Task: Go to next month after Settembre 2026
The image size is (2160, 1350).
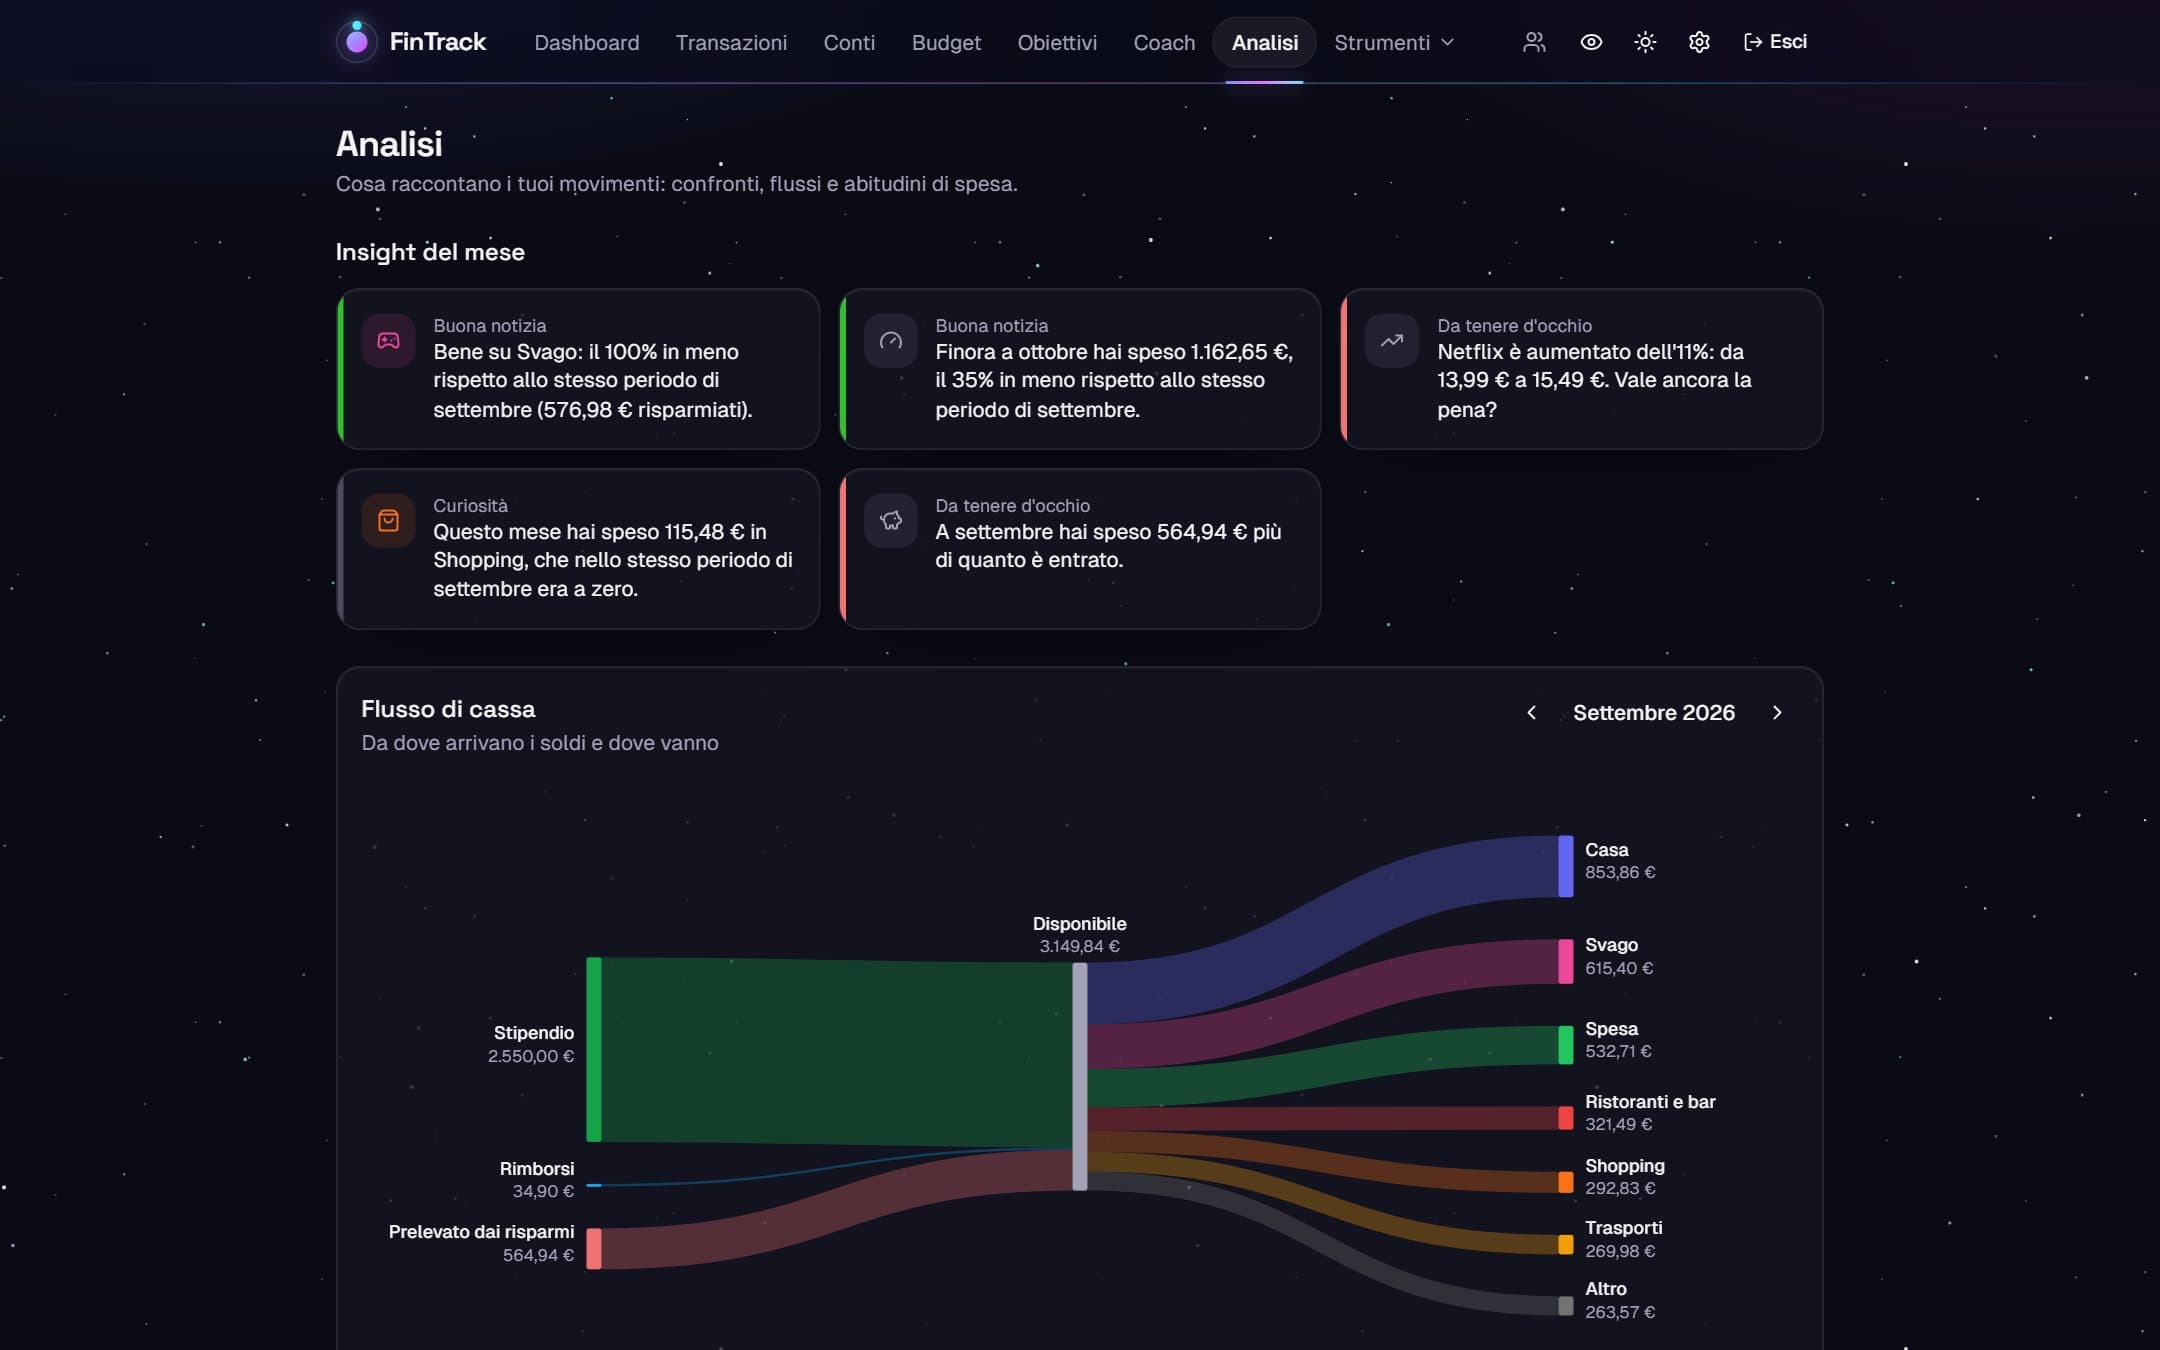Action: point(1777,712)
